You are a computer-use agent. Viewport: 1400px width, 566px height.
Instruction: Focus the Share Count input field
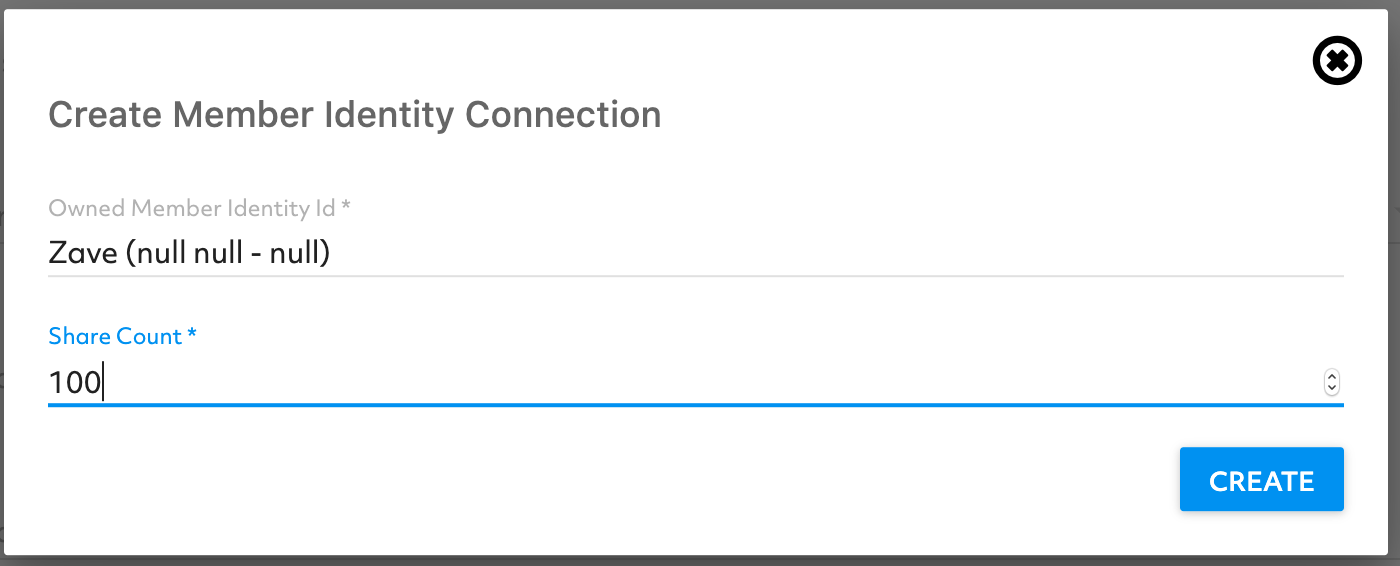(695, 382)
